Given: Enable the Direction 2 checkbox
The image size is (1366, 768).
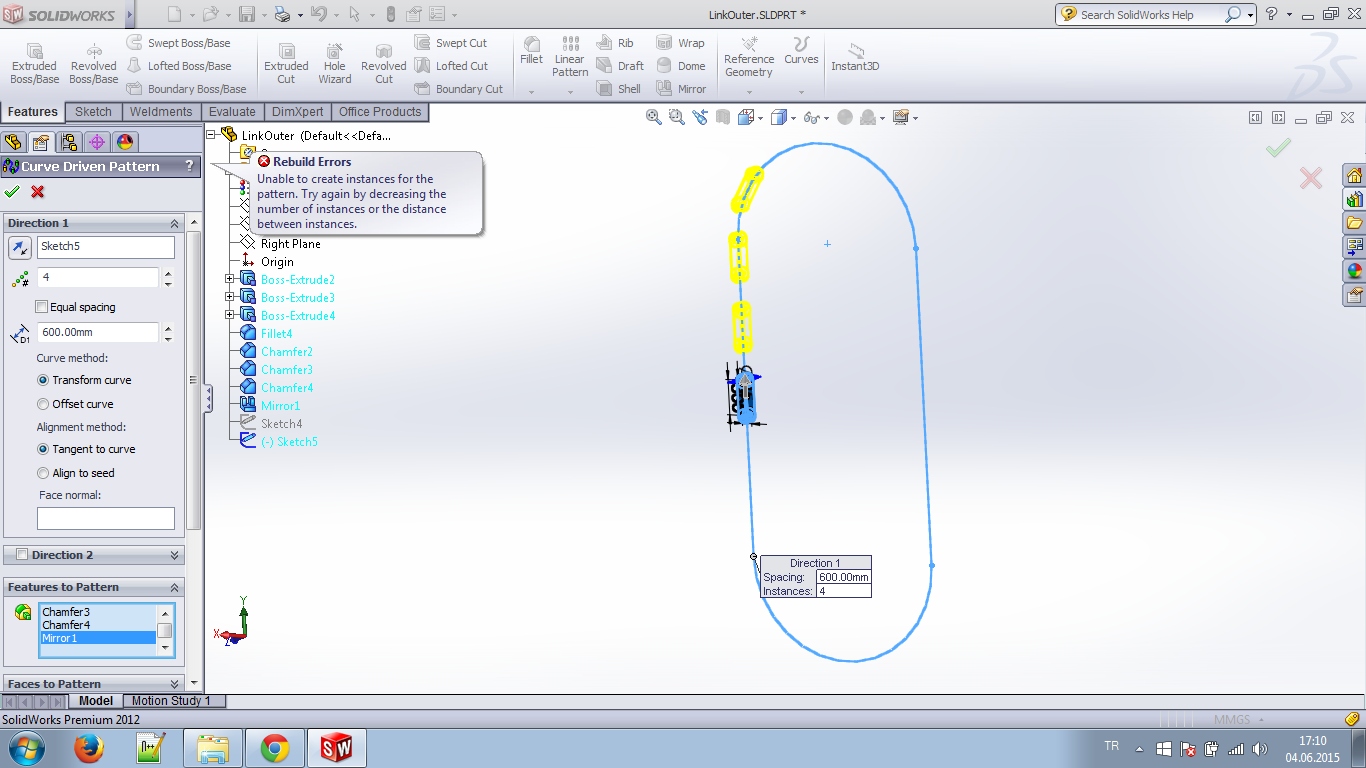Looking at the screenshot, I should point(22,555).
